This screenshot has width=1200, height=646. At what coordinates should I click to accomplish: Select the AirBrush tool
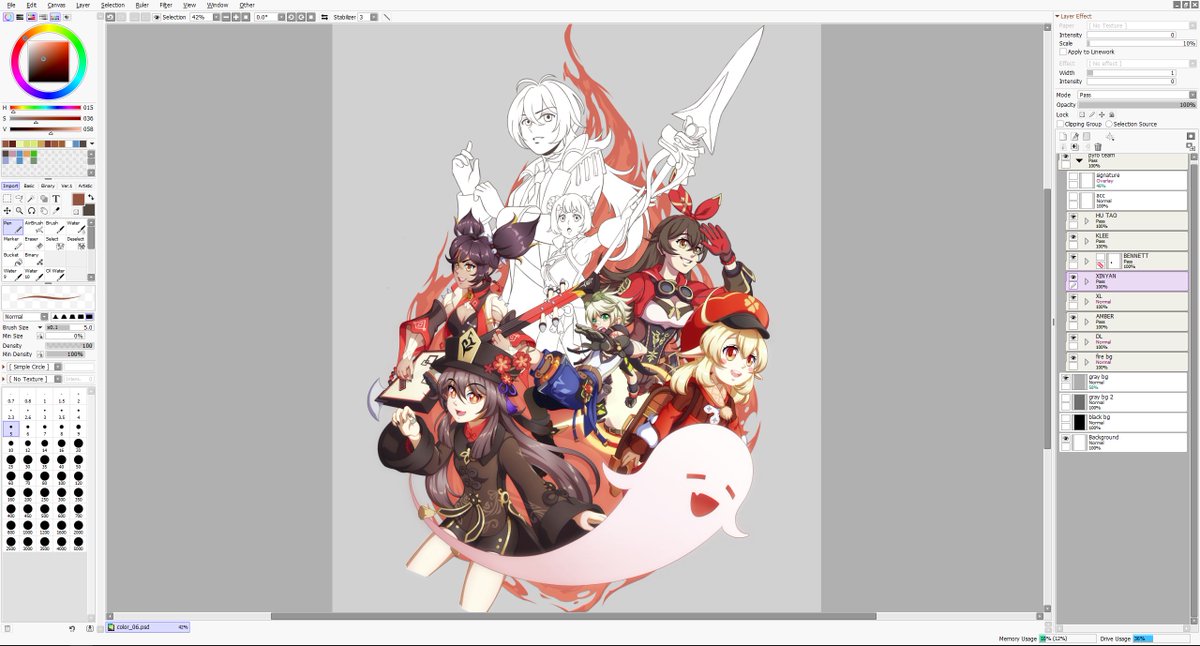34,228
